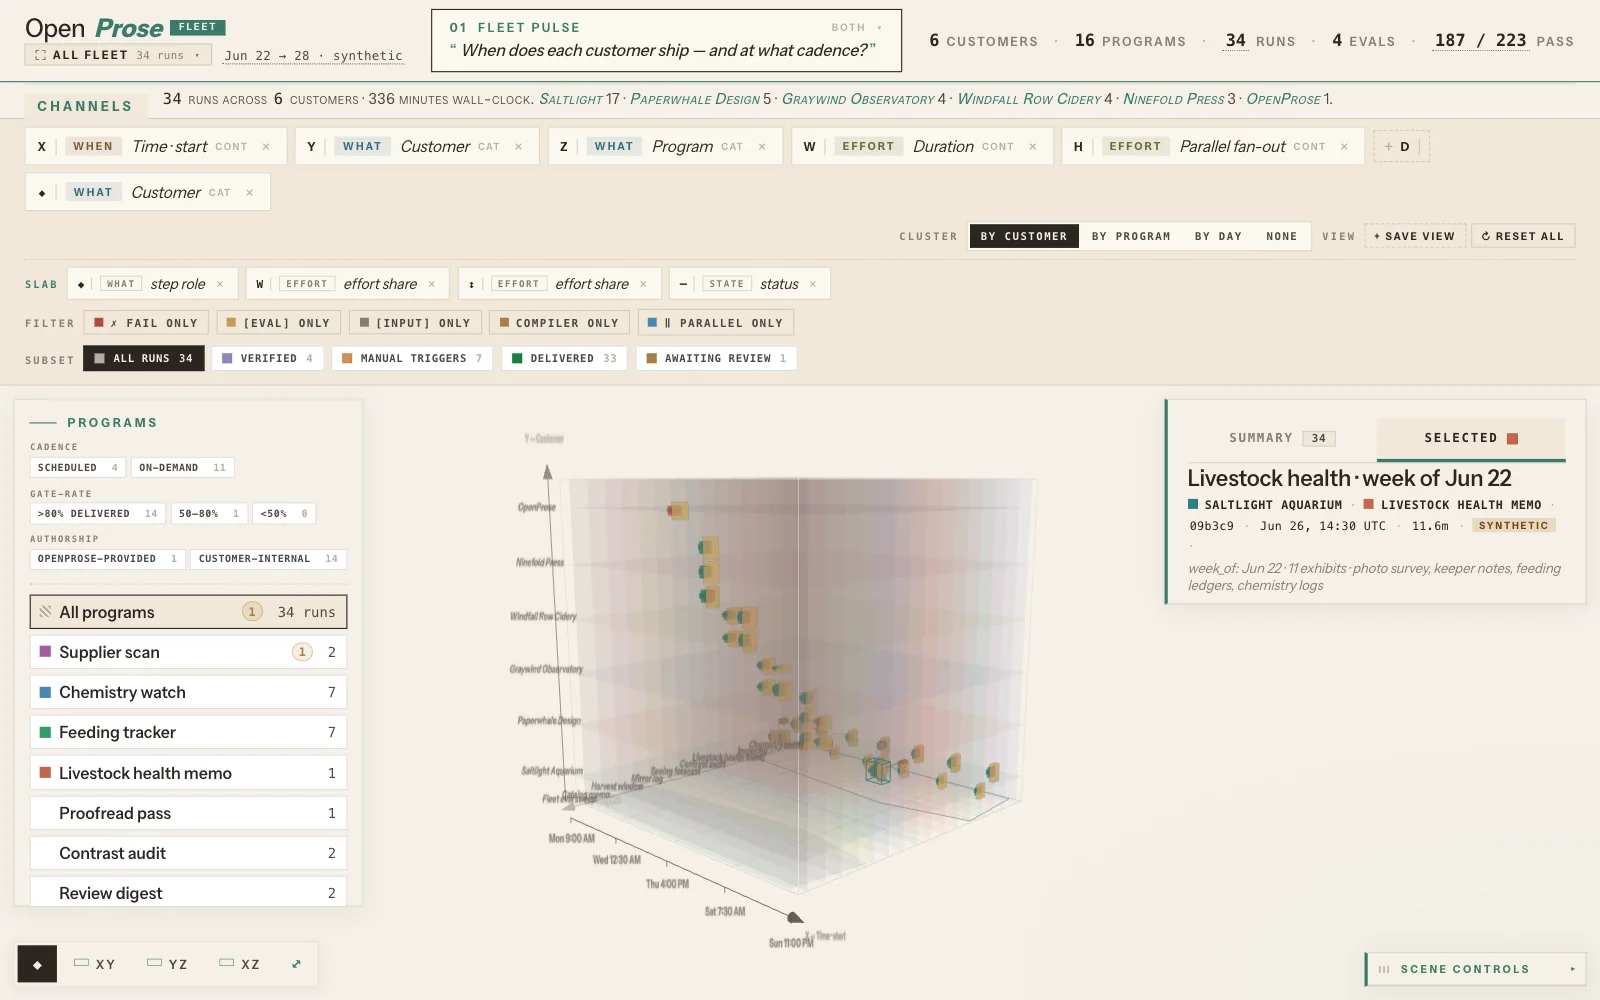
Task: Set cluster to None
Action: 1281,236
